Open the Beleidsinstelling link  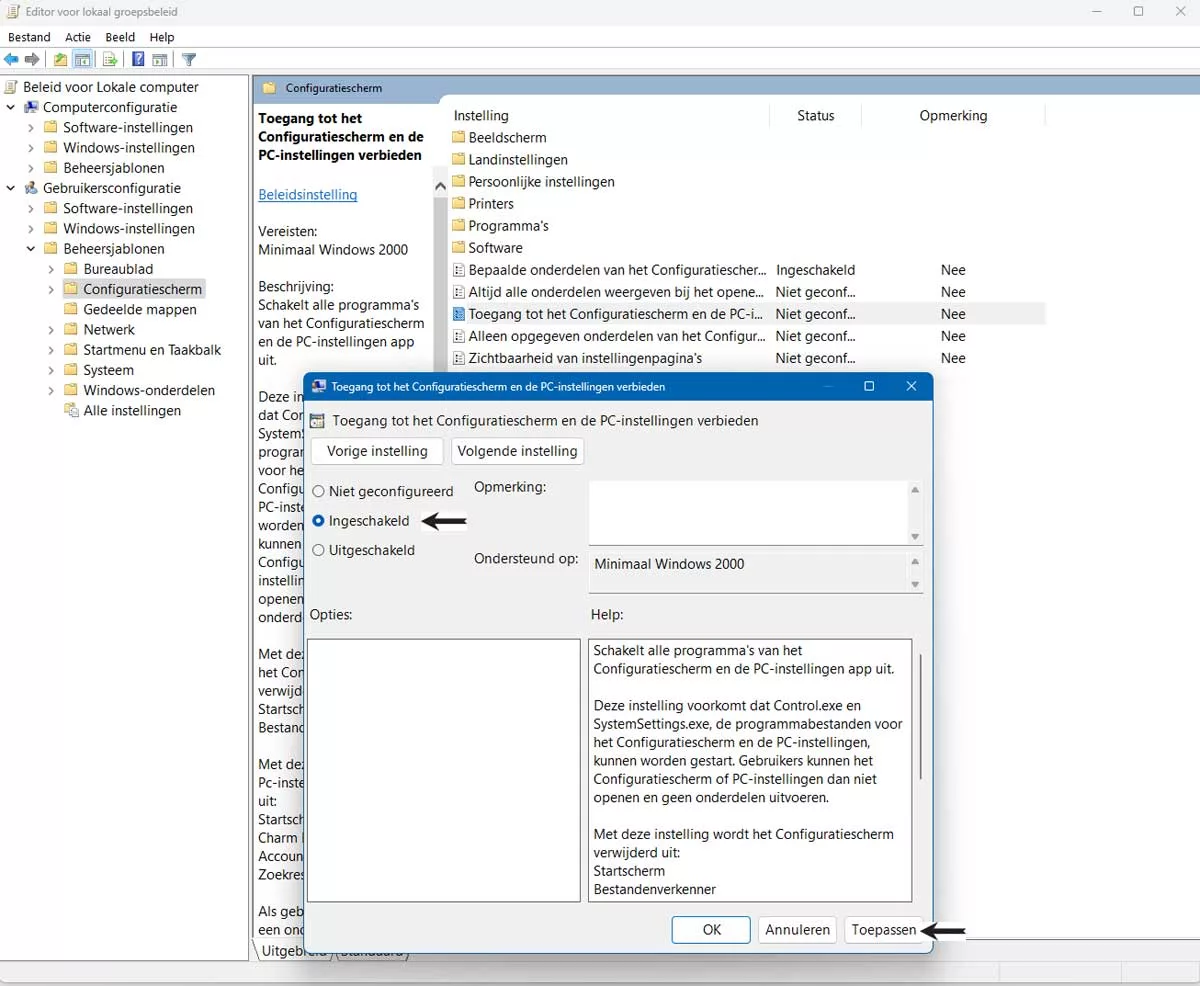pos(307,195)
